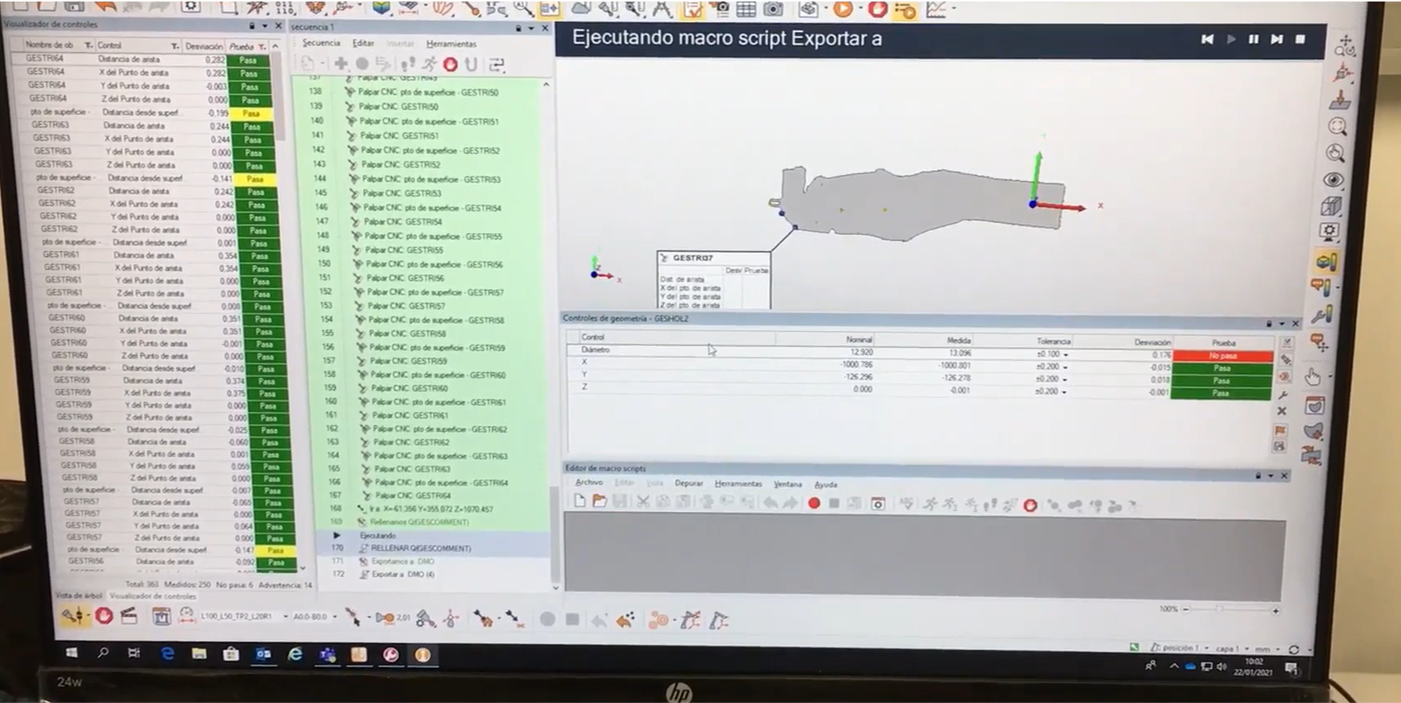Viewport: 1401px width, 703px height.
Task: Pause the running macro script
Action: coord(1253,39)
